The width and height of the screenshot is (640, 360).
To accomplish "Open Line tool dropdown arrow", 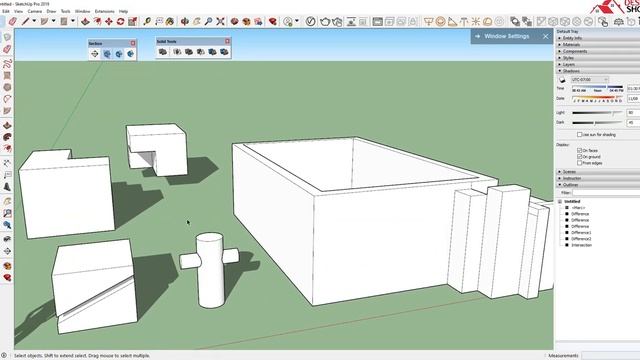I will coord(34,21).
